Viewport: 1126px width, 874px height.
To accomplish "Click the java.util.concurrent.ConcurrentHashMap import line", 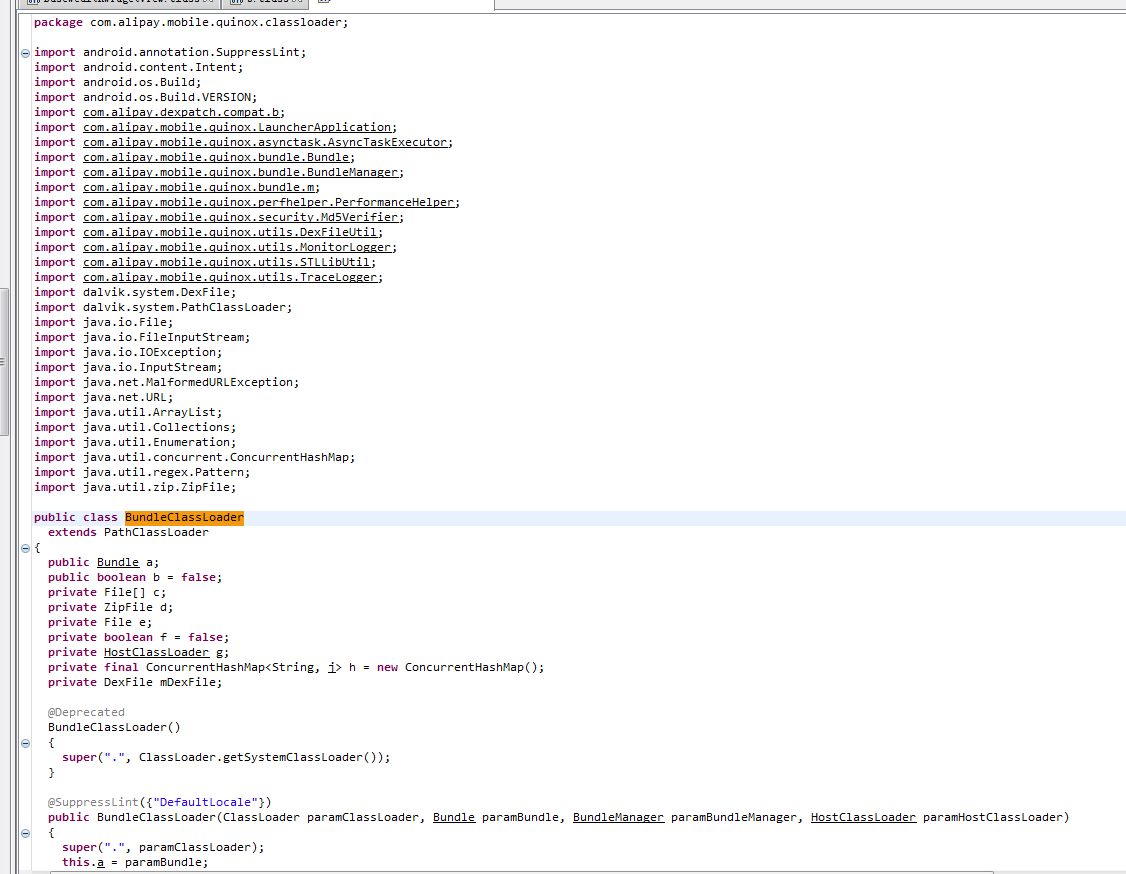I will coord(195,457).
